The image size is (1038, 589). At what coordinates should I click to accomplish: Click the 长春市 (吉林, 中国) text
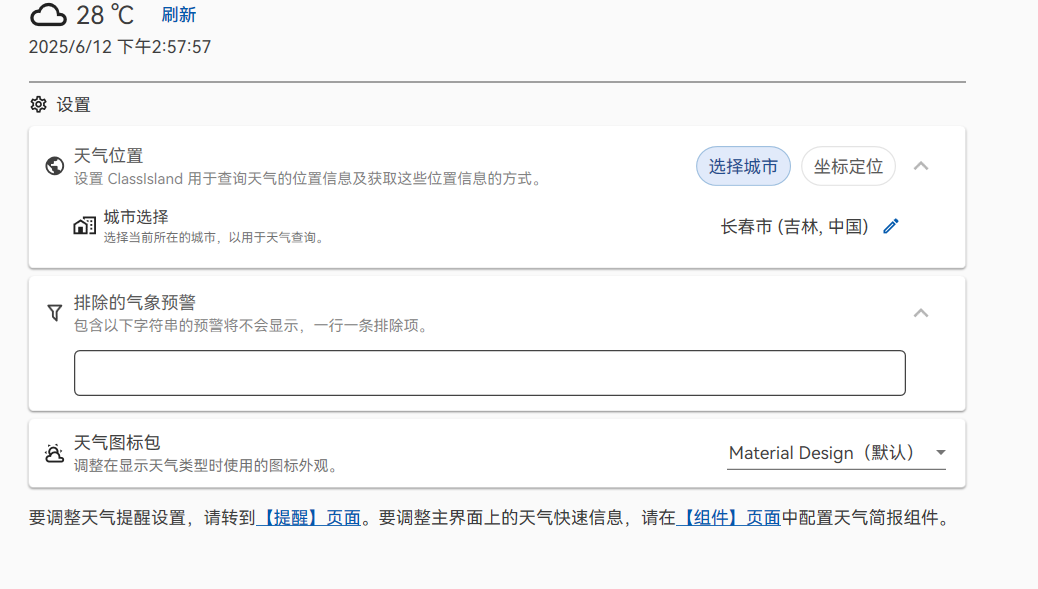coord(794,226)
